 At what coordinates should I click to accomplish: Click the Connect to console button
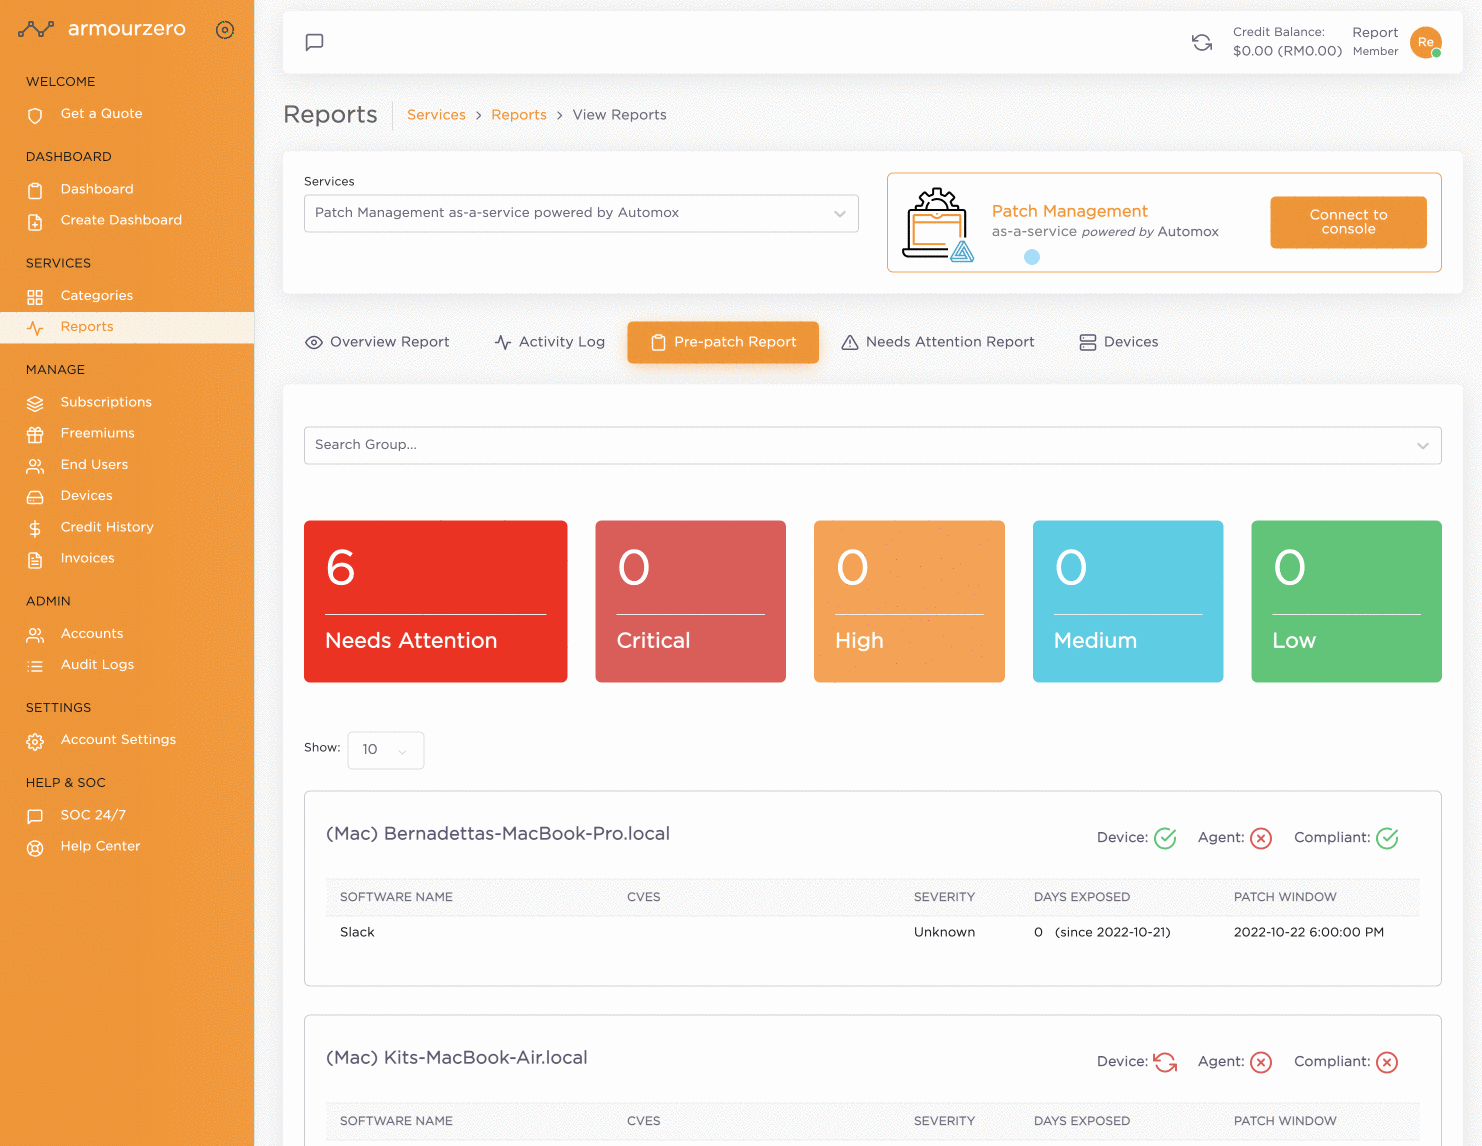tap(1348, 222)
